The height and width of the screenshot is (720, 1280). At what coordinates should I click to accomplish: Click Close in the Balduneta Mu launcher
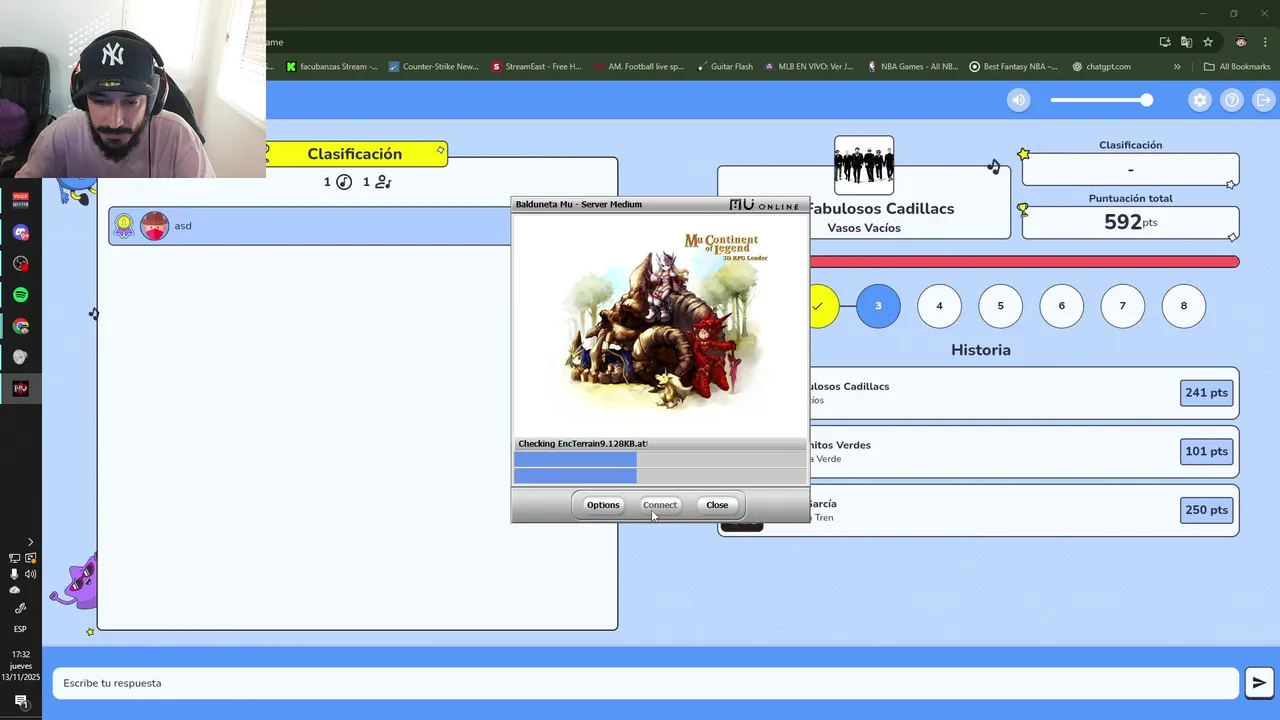[x=717, y=505]
